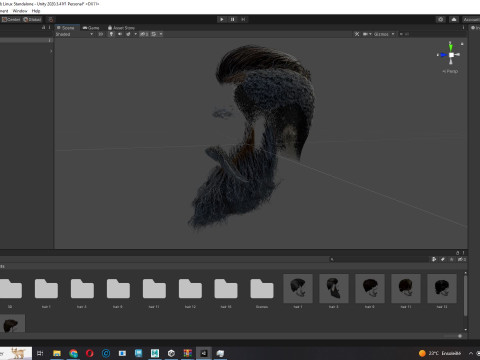Image resolution: width=480 pixels, height=360 pixels.
Task: Open File Explorer from the taskbar
Action: (57, 353)
